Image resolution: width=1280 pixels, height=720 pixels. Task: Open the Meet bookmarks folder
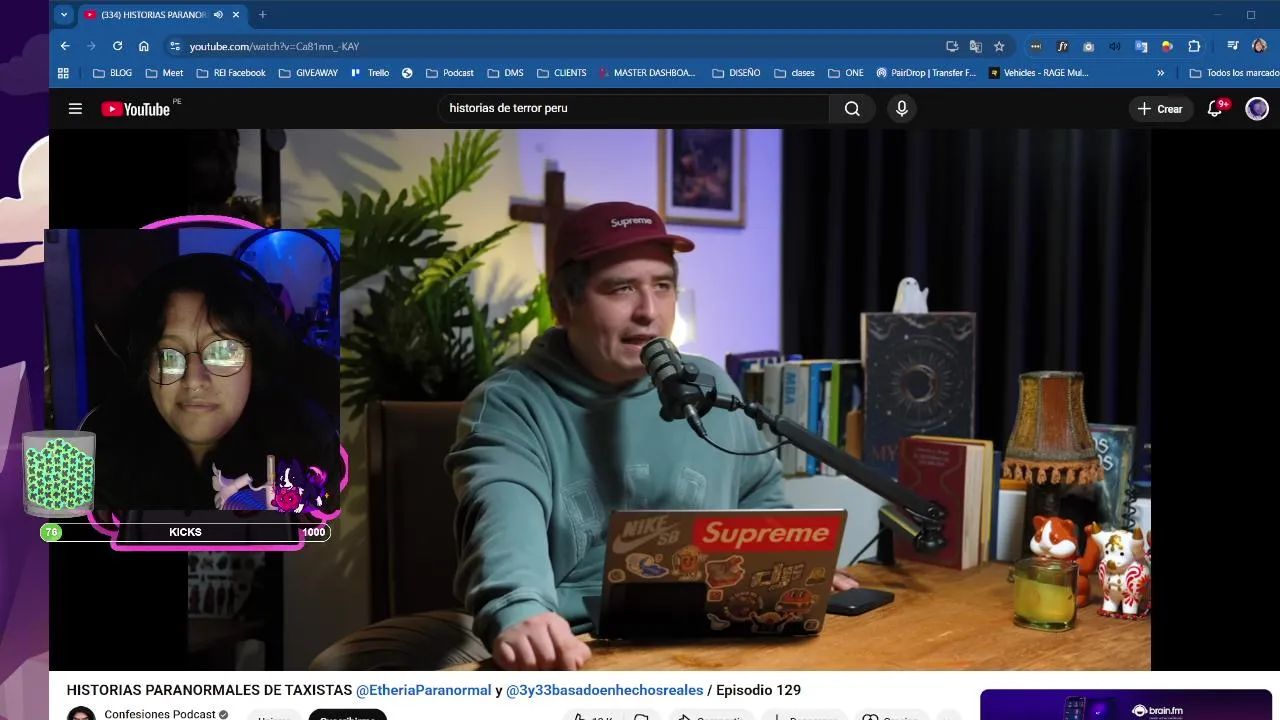(x=164, y=73)
